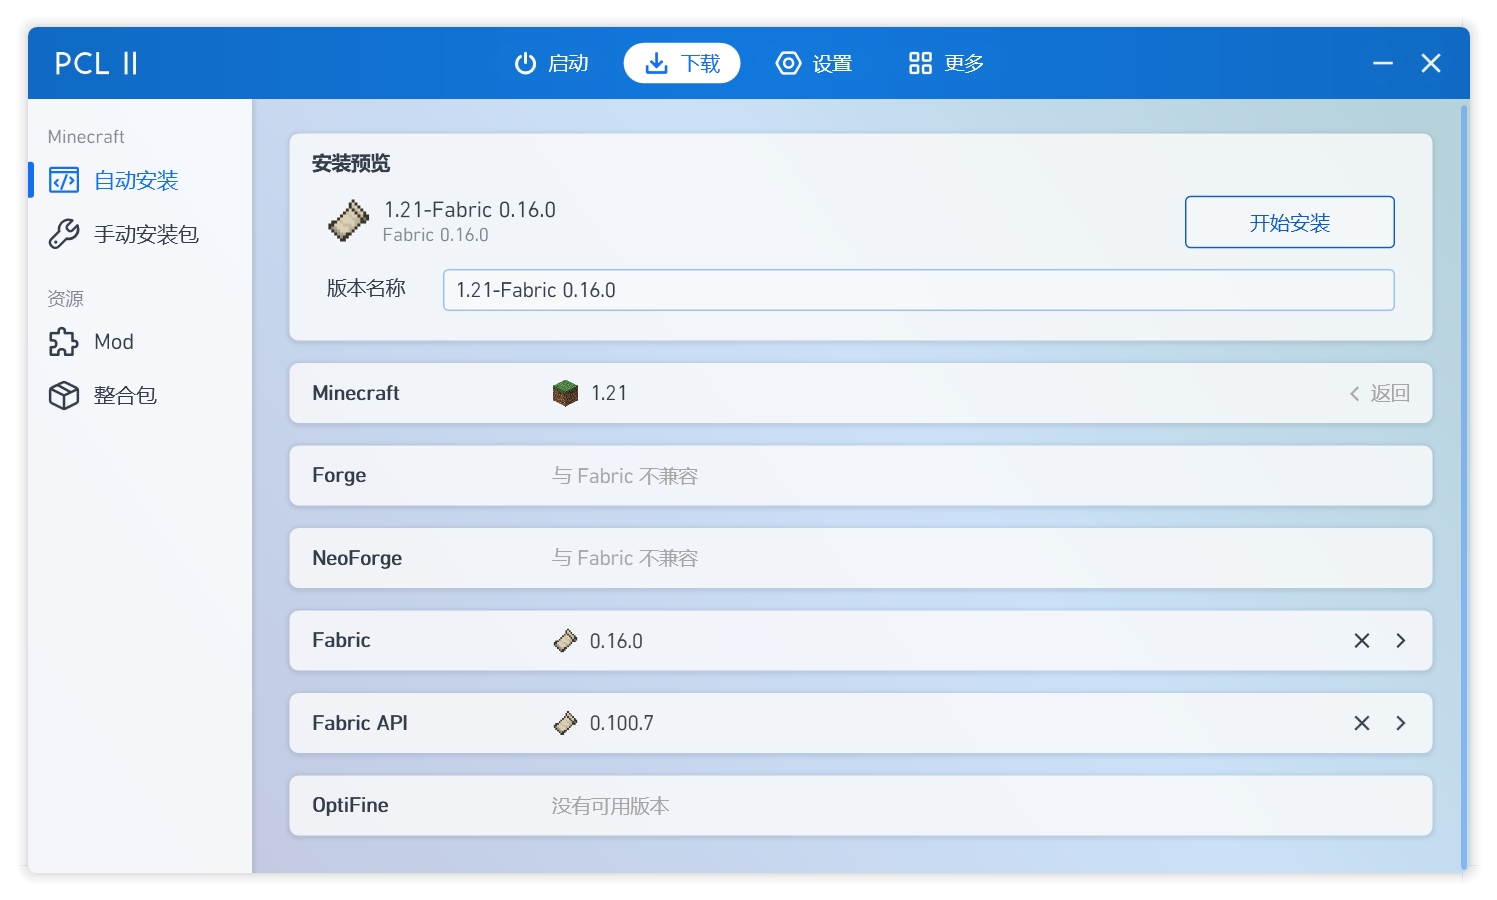The image size is (1497, 900).
Task: Click the grass block icon beside 1.21
Action: pos(565,393)
